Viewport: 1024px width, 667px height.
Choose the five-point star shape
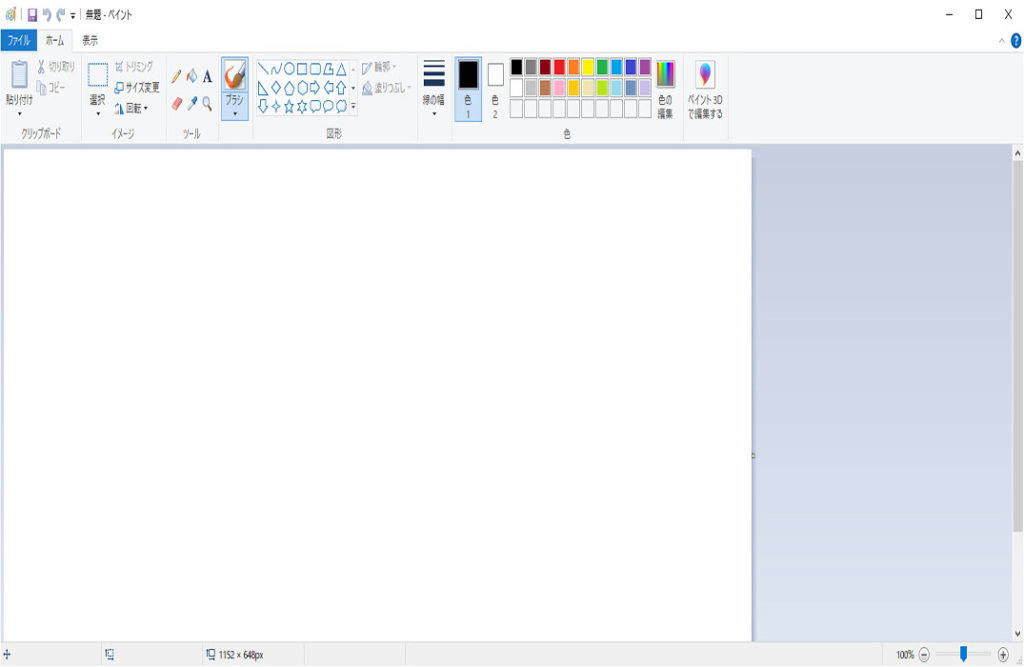coord(289,106)
